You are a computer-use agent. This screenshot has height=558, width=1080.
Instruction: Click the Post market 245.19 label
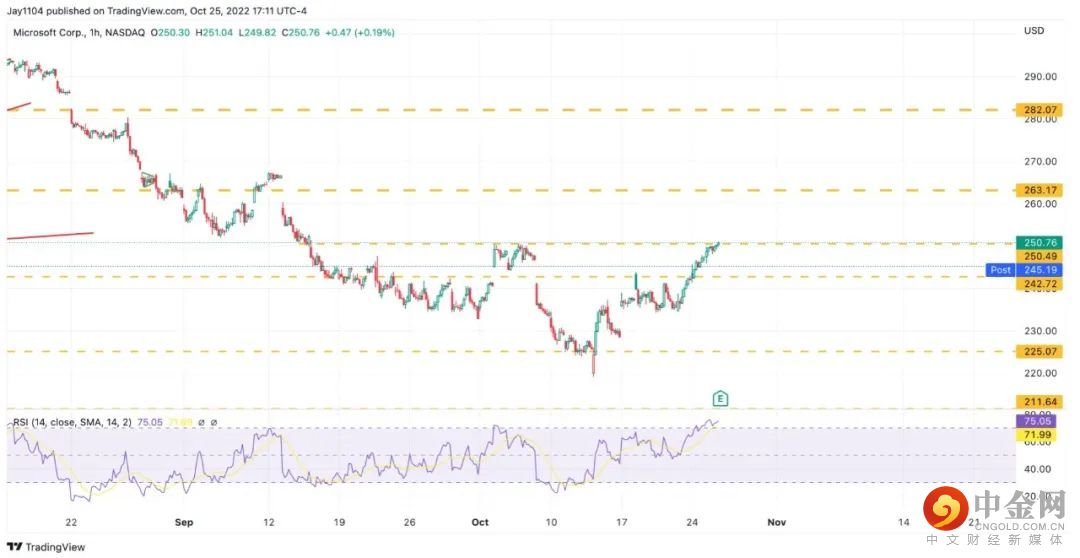(1026, 270)
